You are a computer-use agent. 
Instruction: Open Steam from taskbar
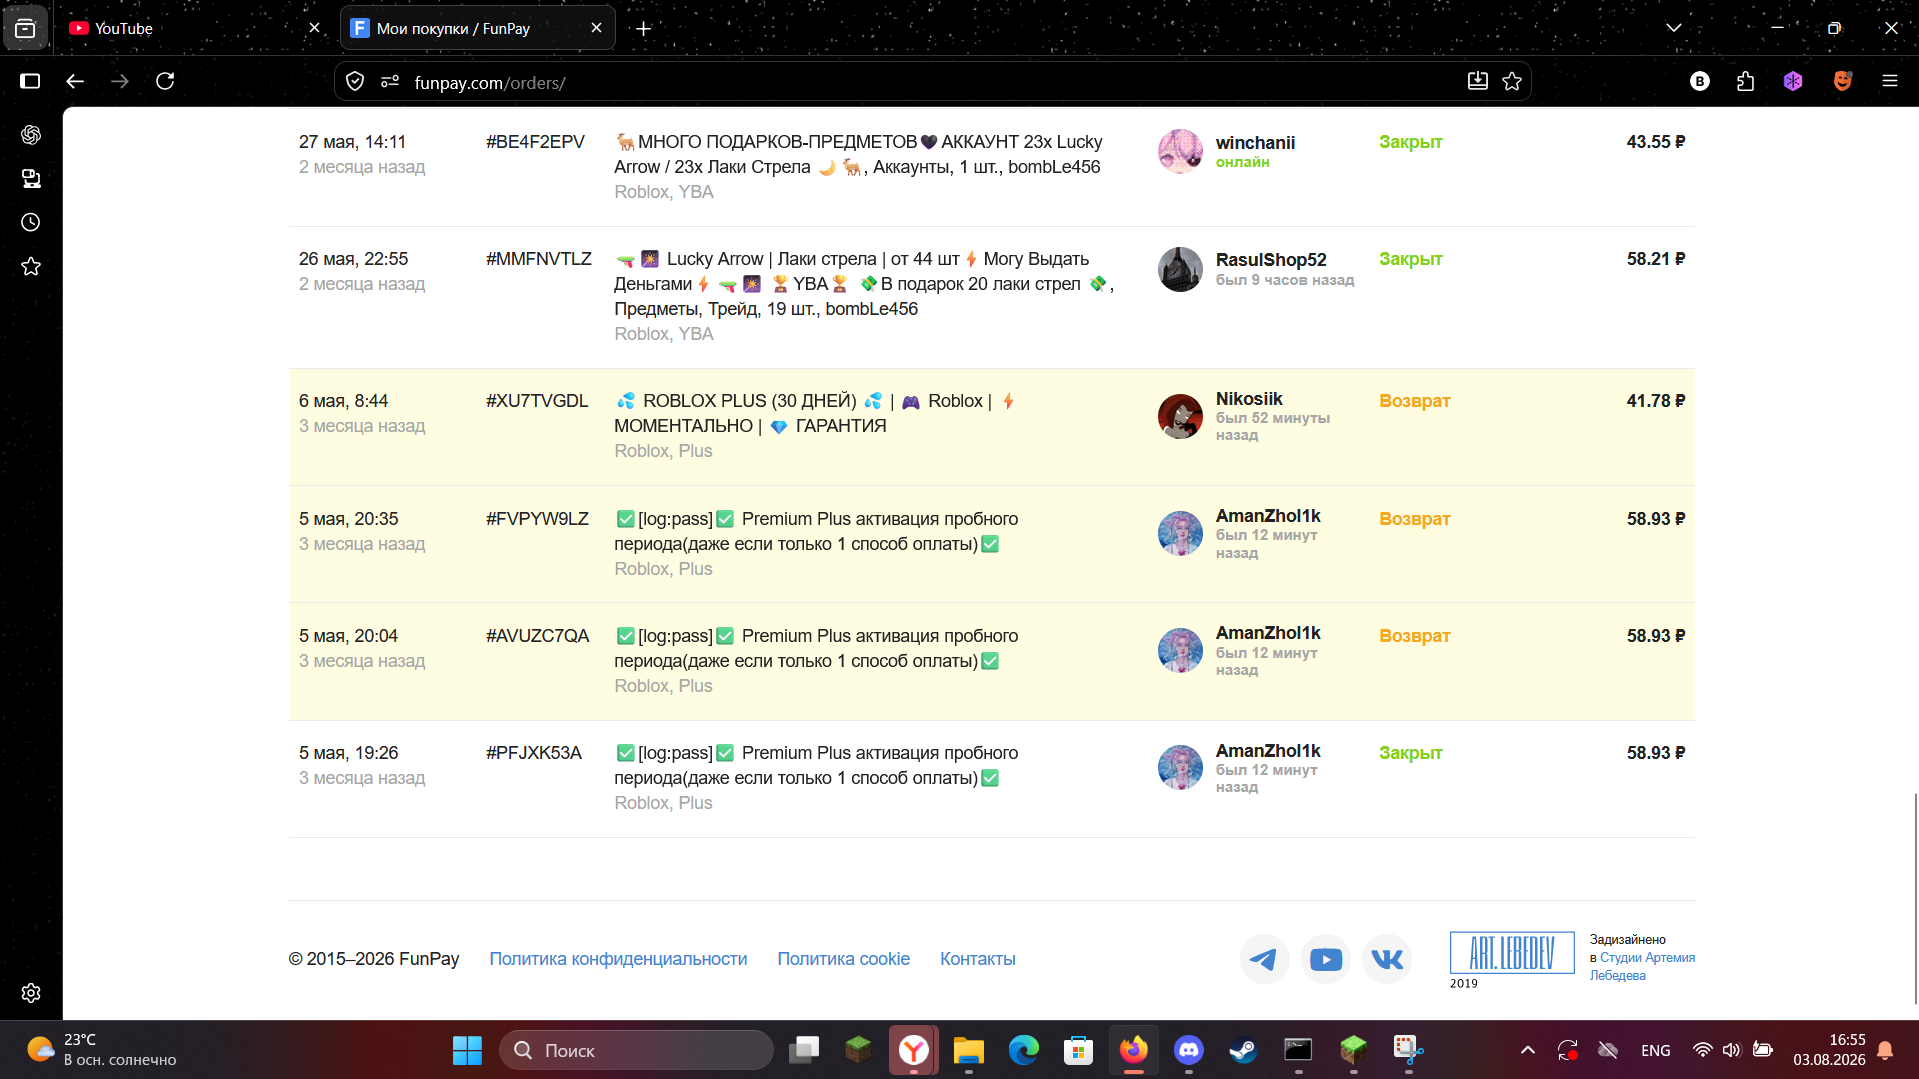click(1243, 1050)
